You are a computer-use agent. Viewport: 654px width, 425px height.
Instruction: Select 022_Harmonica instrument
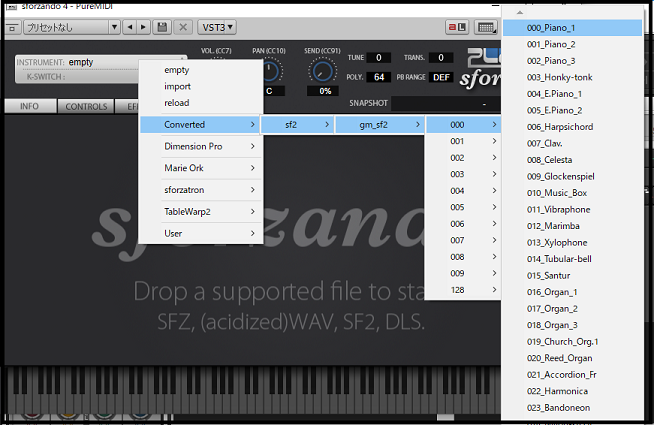coord(572,391)
